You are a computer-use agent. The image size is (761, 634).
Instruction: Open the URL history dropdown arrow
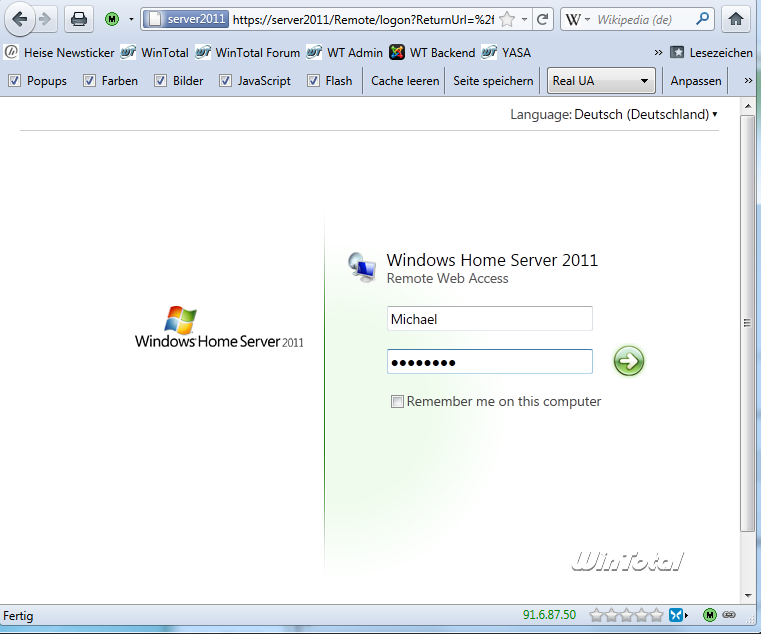[x=524, y=20]
